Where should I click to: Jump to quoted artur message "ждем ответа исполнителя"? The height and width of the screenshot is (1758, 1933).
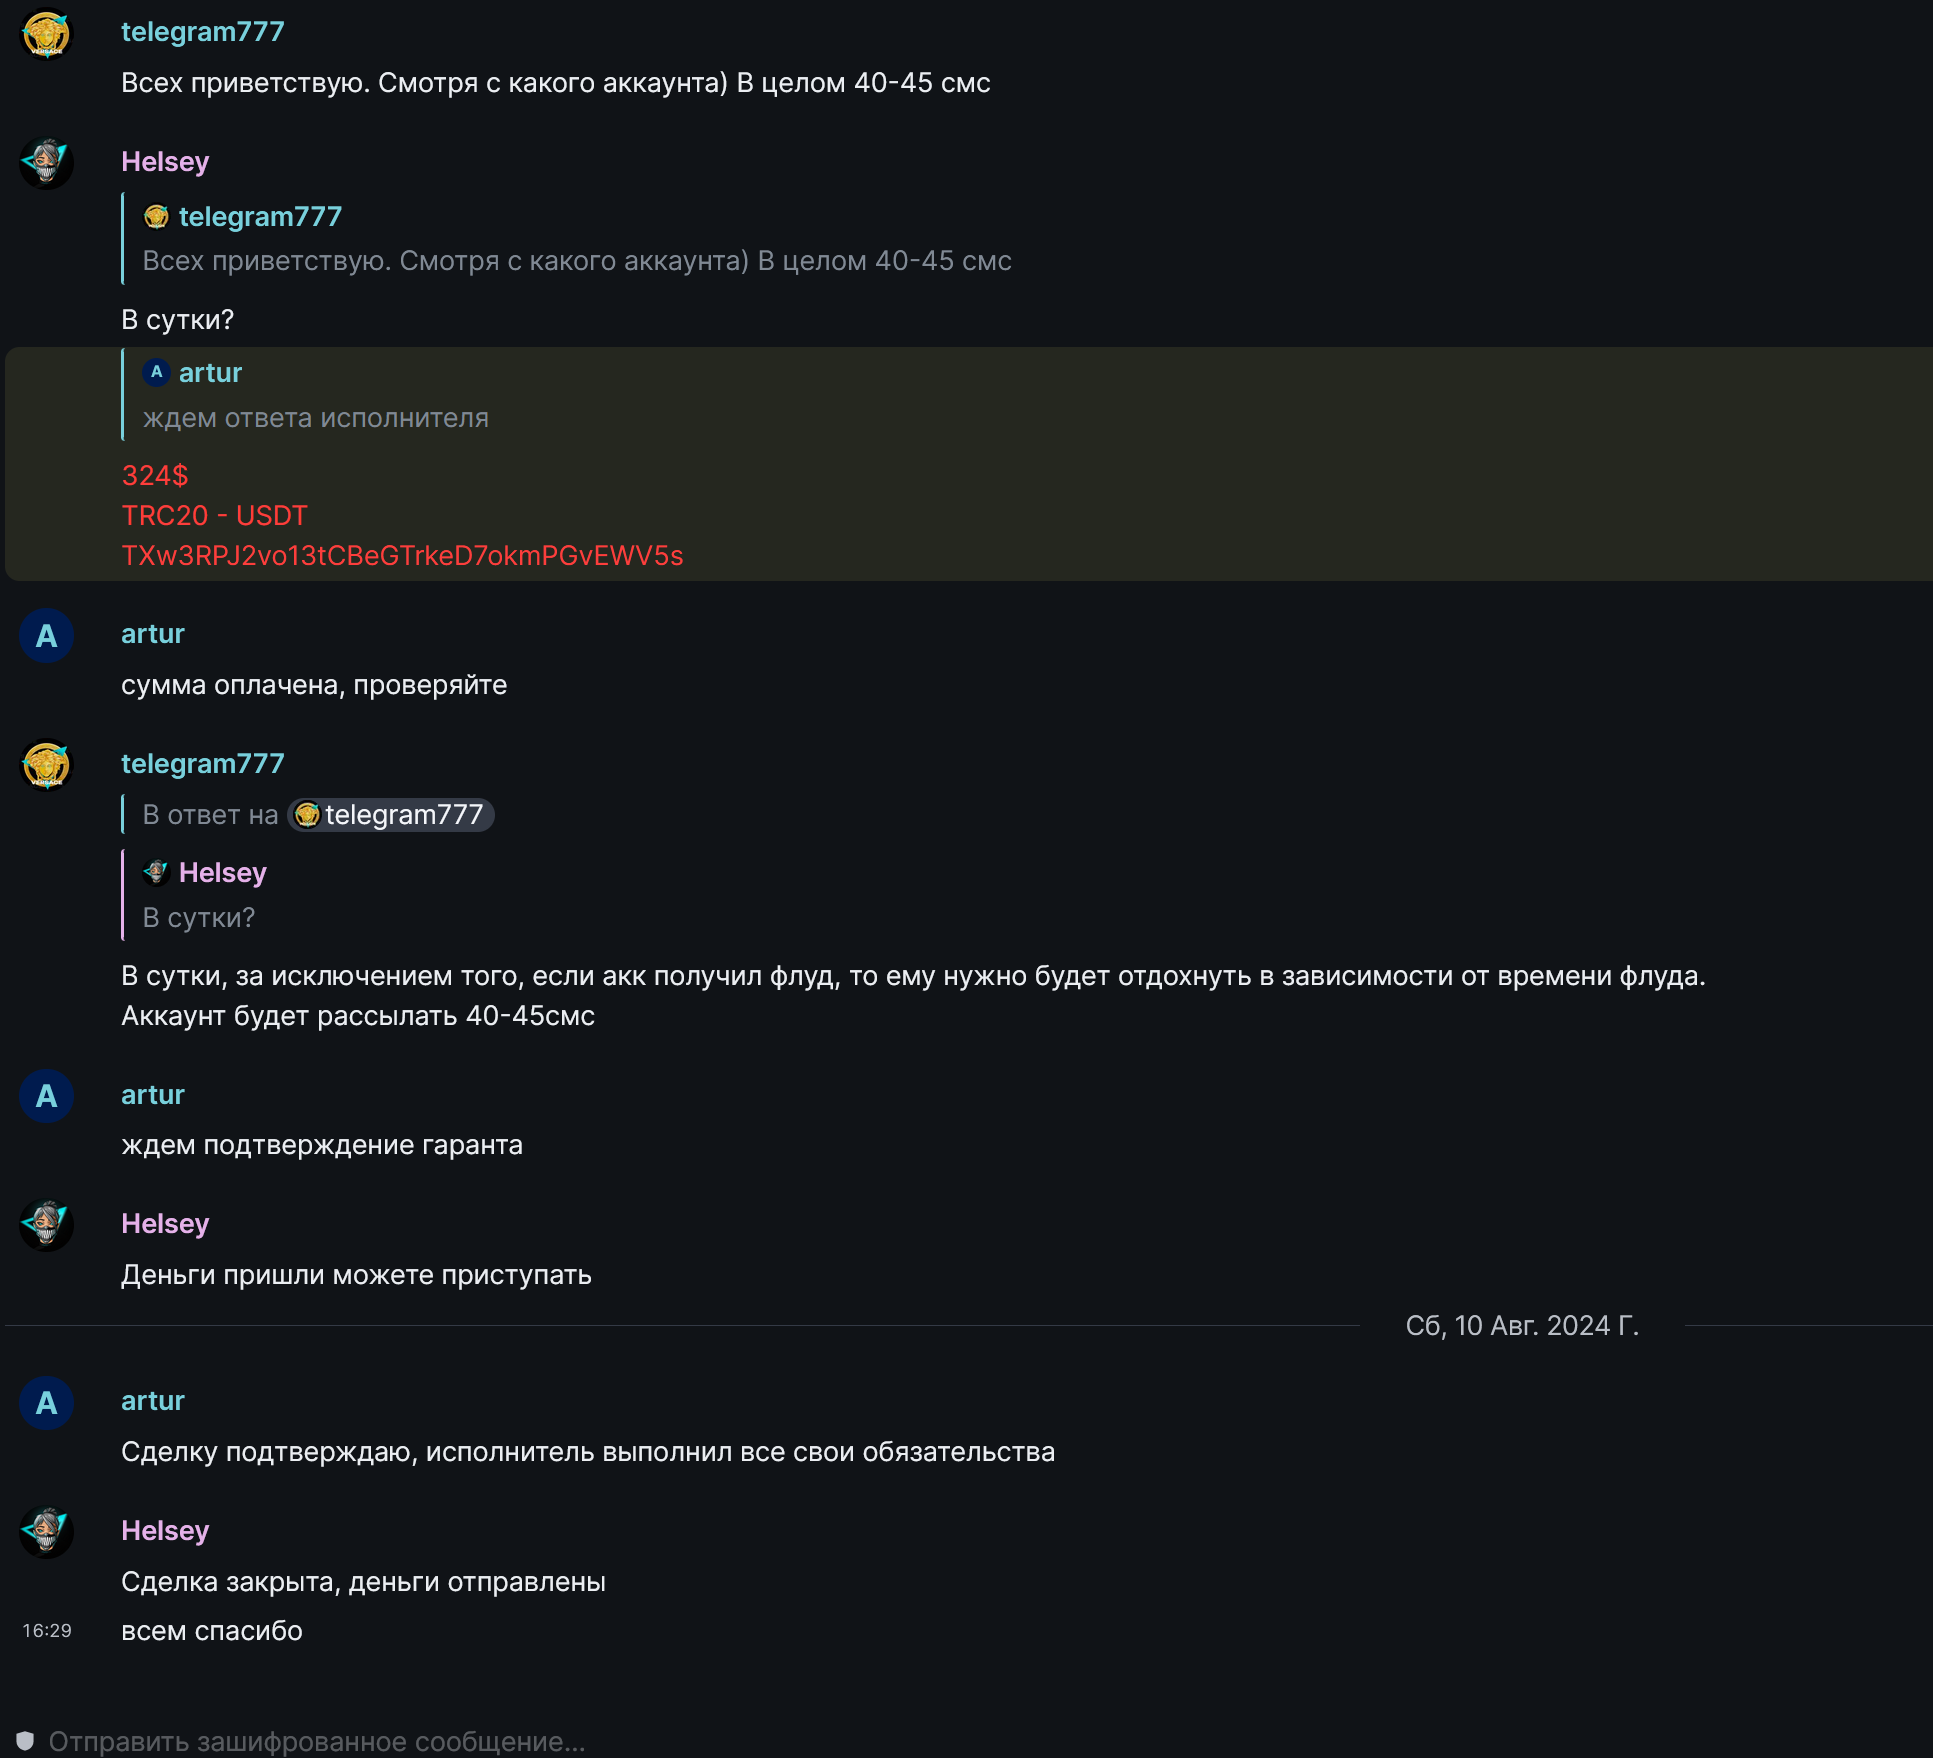click(315, 418)
